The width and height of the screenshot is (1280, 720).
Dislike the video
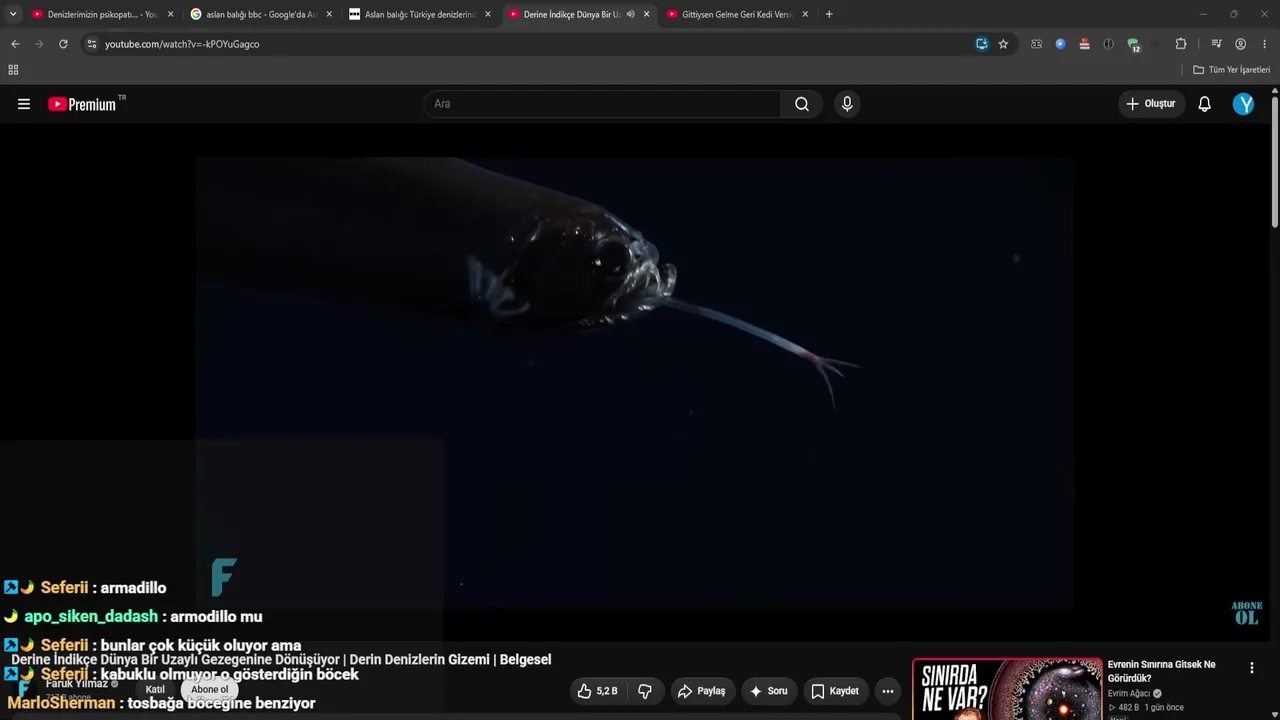pos(645,691)
